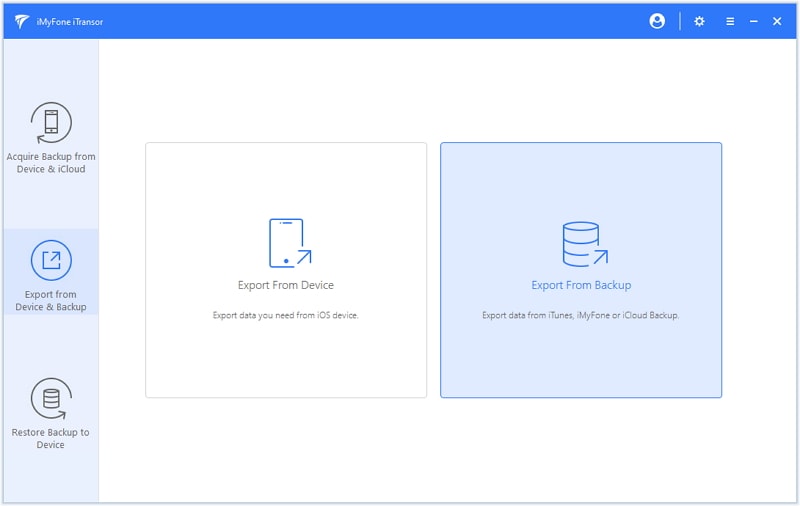Open 'Restore Backup to Device' sidebar label
This screenshot has height=506, width=800.
tap(51, 438)
